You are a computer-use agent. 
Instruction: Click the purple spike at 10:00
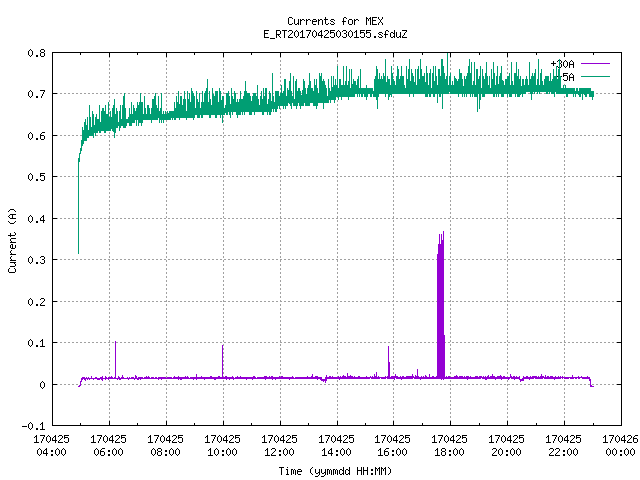[222, 361]
